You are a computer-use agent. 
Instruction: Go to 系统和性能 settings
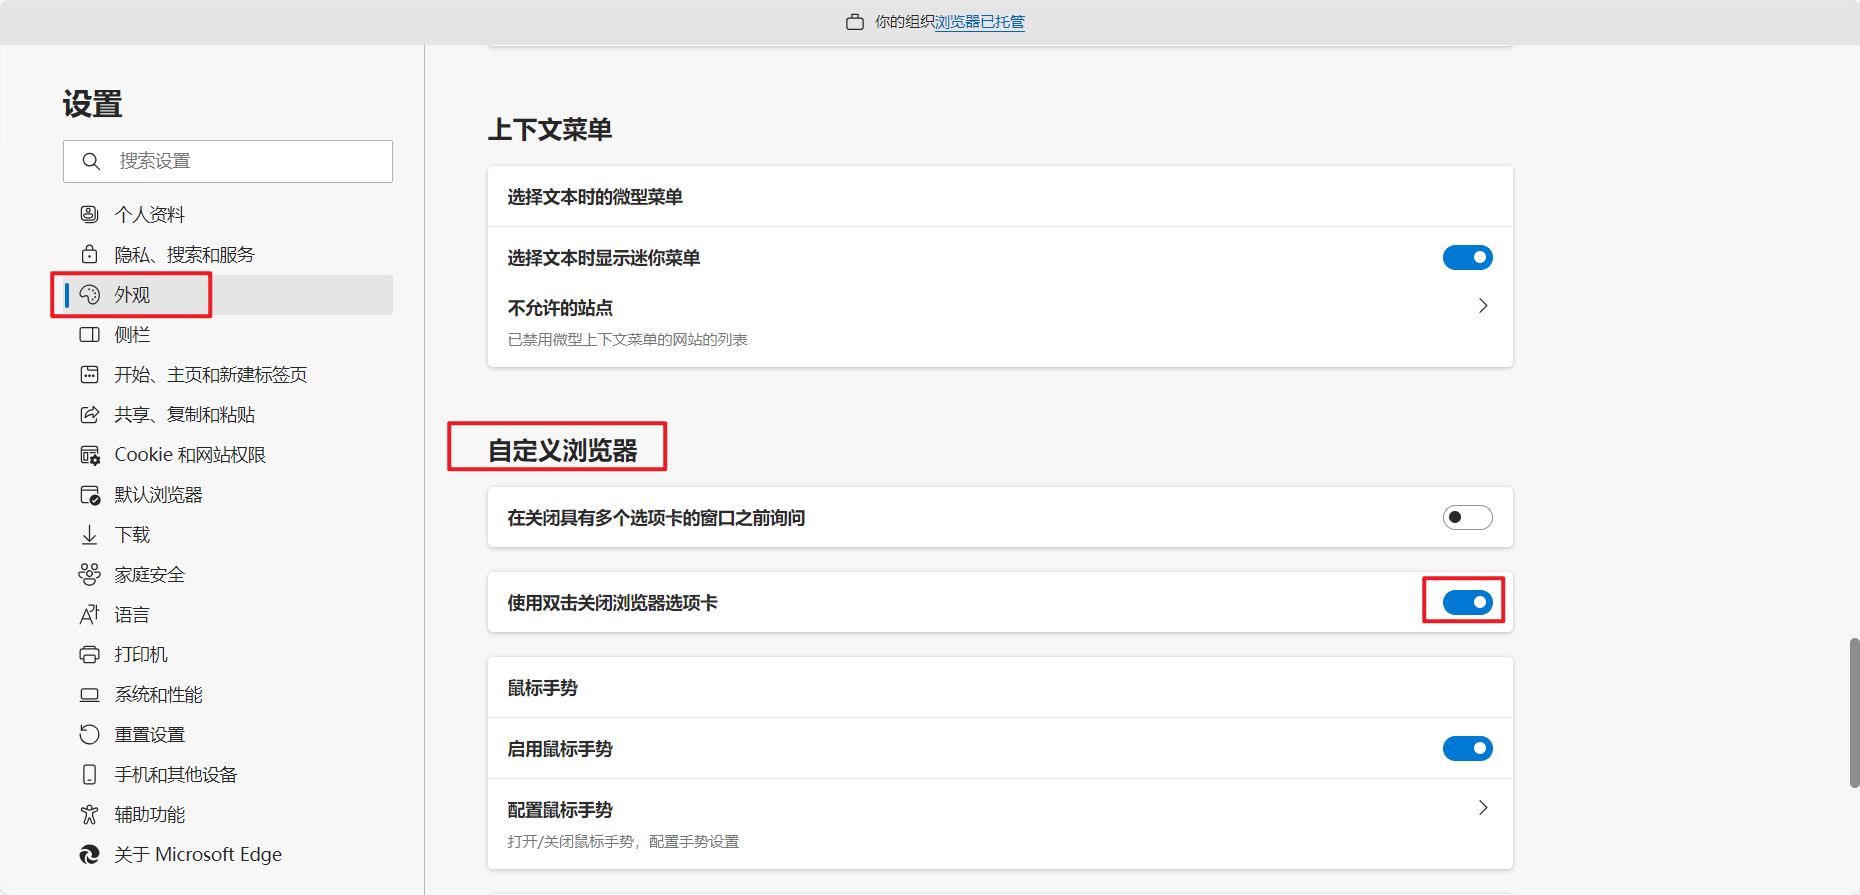tap(228, 694)
